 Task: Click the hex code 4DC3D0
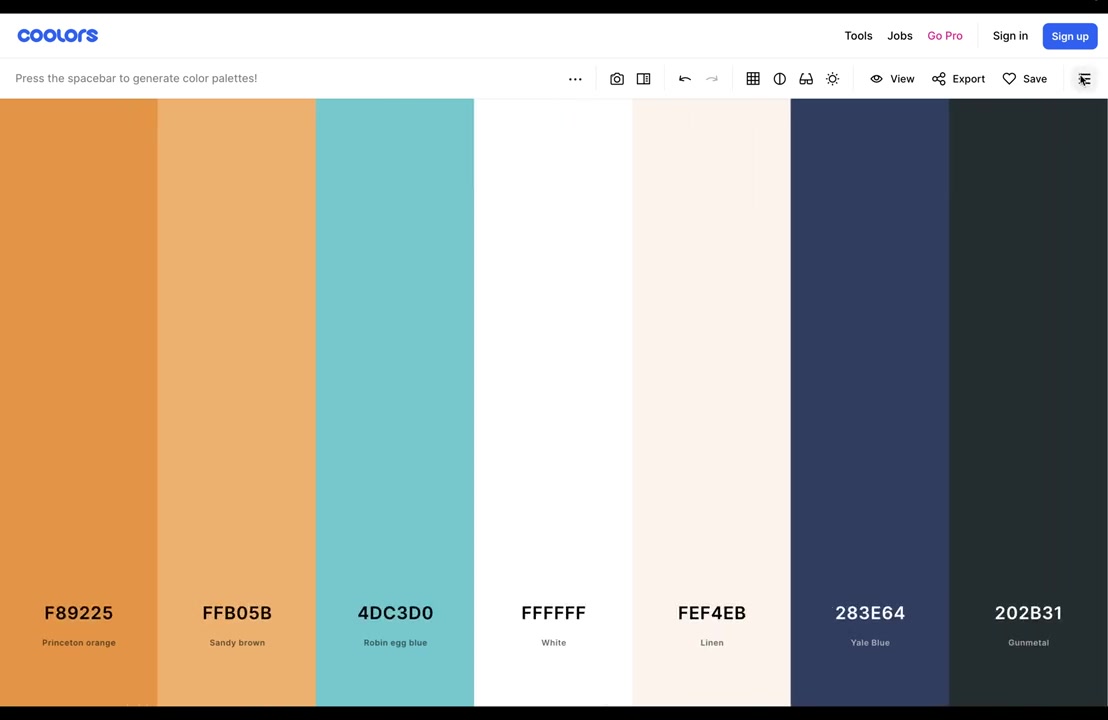[395, 613]
